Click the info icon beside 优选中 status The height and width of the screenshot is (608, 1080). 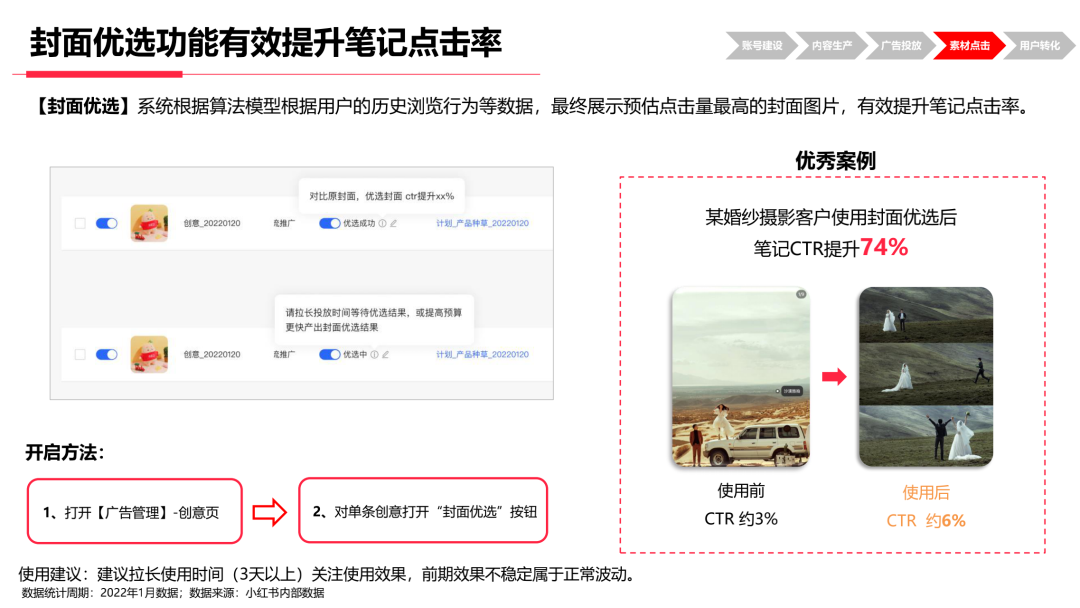coord(375,354)
